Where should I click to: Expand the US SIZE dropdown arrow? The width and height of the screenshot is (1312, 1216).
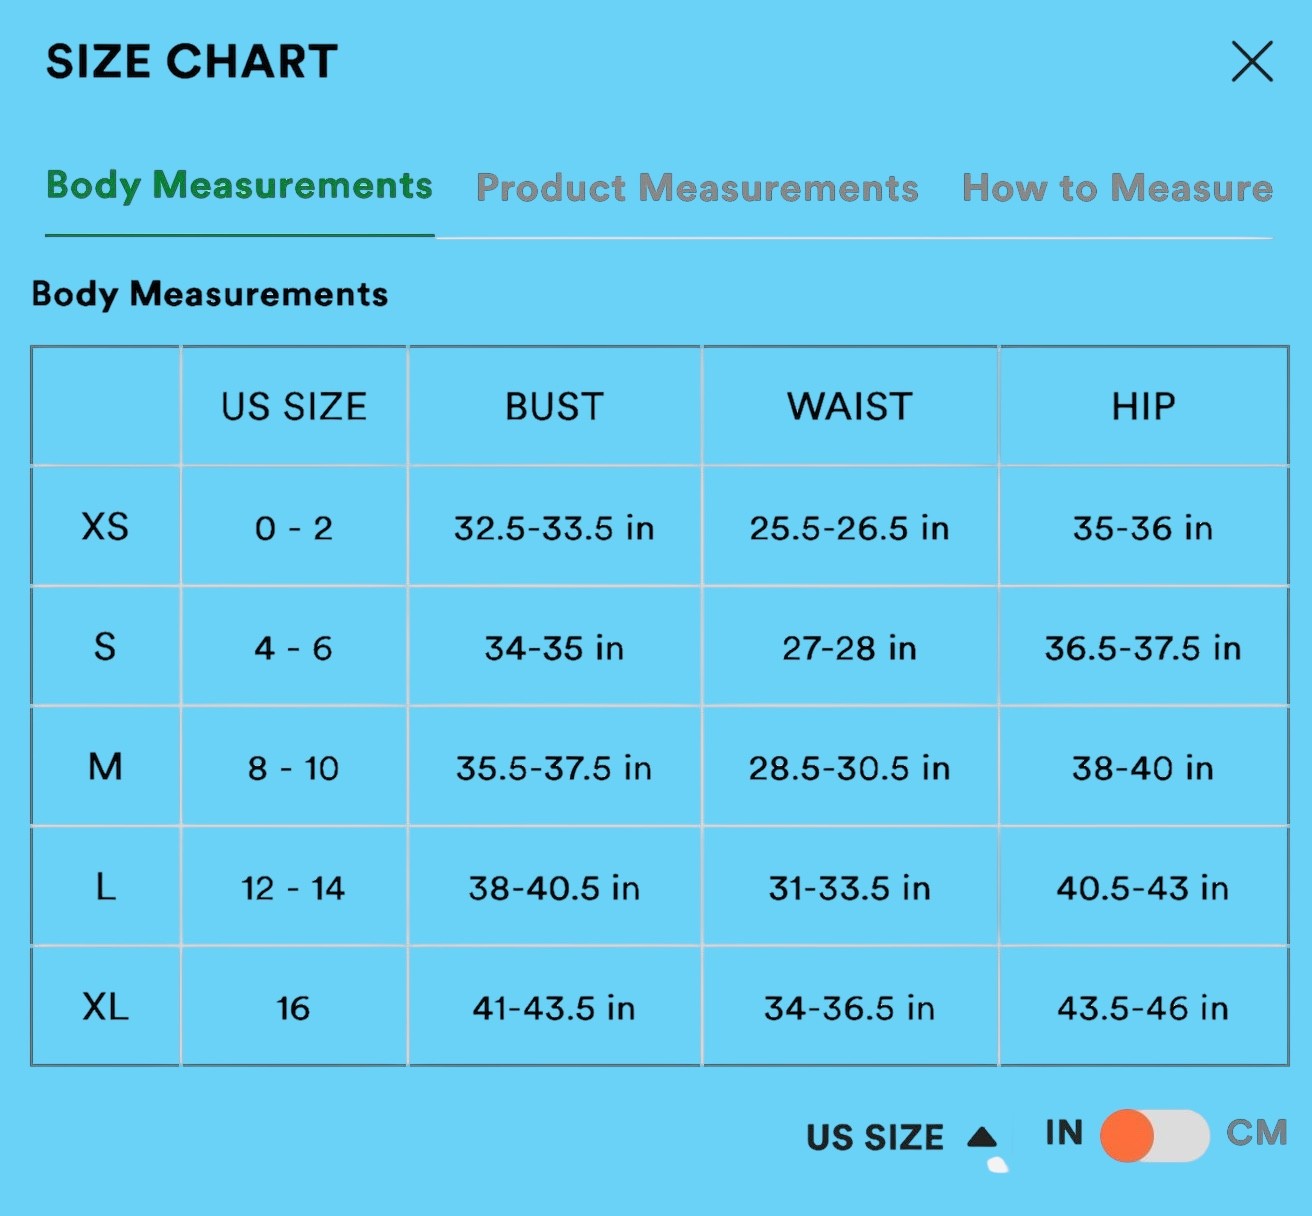tap(983, 1136)
